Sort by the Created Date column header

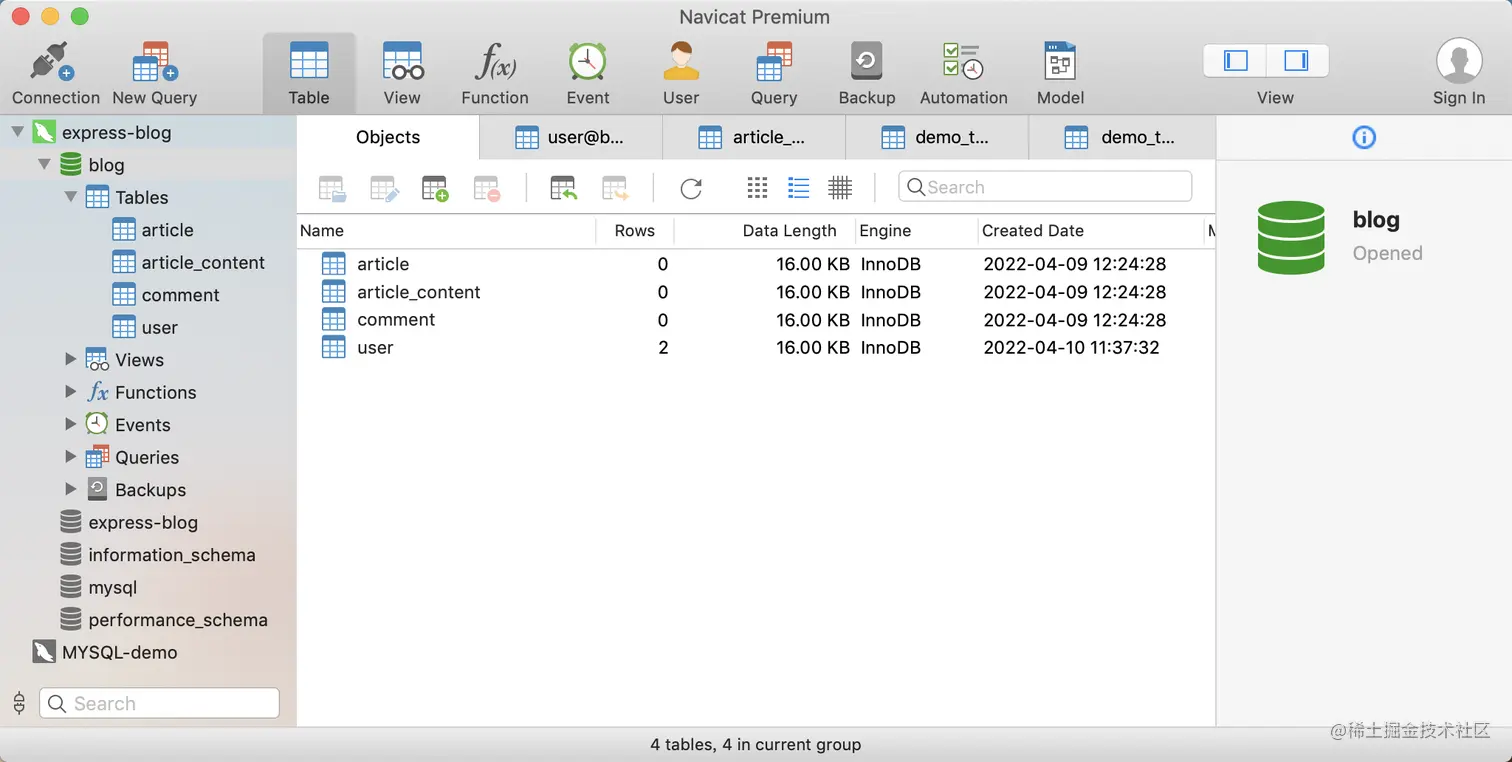pos(1091,231)
